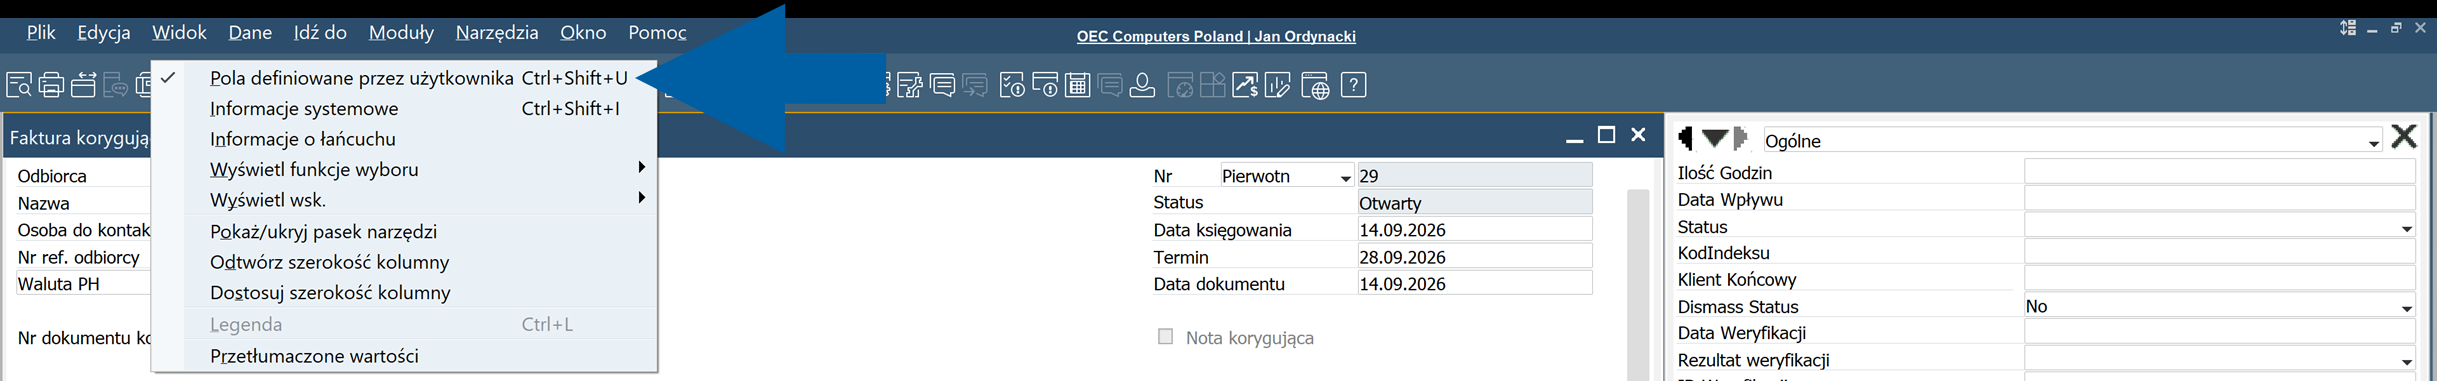This screenshot has height=381, width=2437.
Task: Open chart with dollar sign icon
Action: click(1245, 85)
